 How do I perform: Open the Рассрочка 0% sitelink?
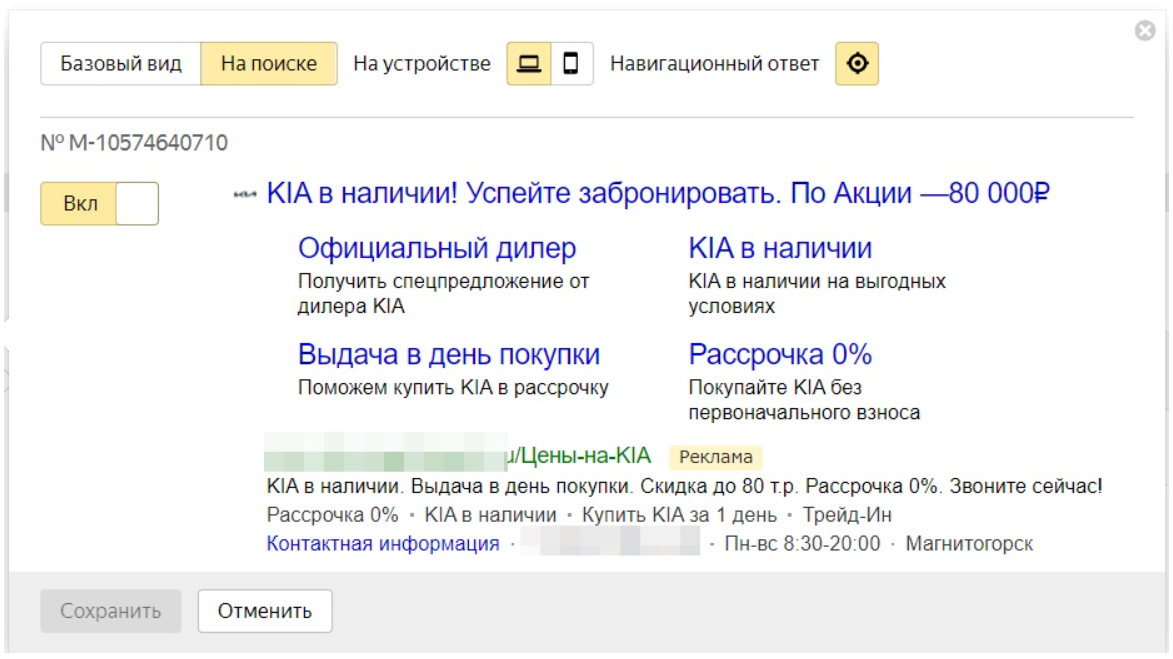click(x=780, y=355)
